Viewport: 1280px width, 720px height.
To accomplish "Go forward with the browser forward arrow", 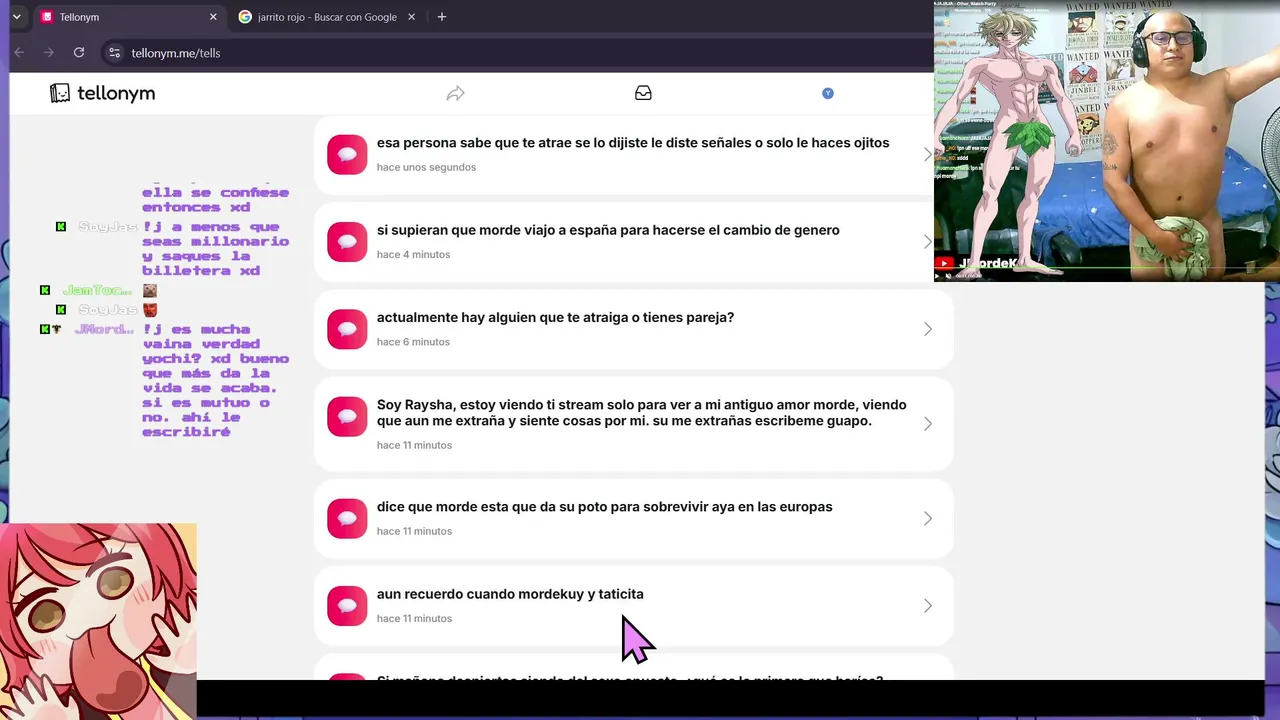I will point(49,52).
